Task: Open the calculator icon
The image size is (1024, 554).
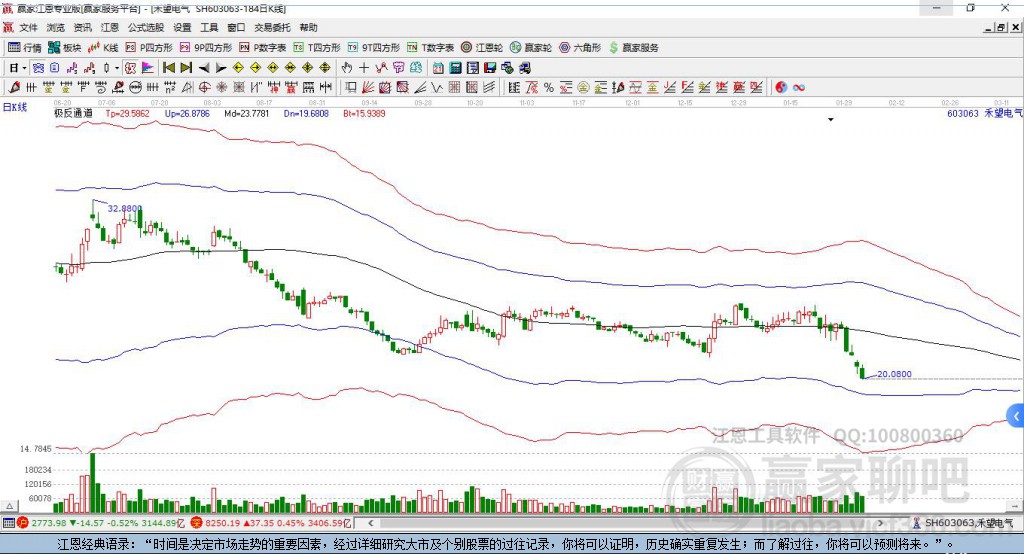Action: tap(455, 68)
